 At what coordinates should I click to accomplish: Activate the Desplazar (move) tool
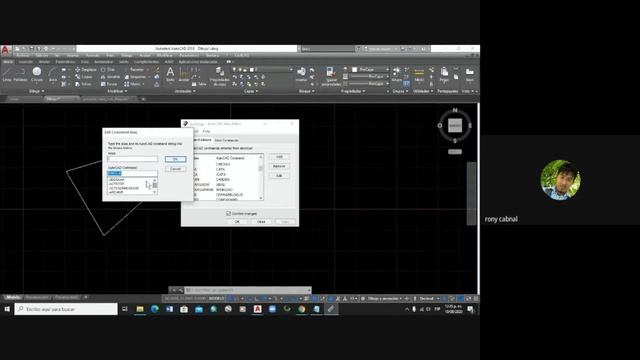pos(85,70)
